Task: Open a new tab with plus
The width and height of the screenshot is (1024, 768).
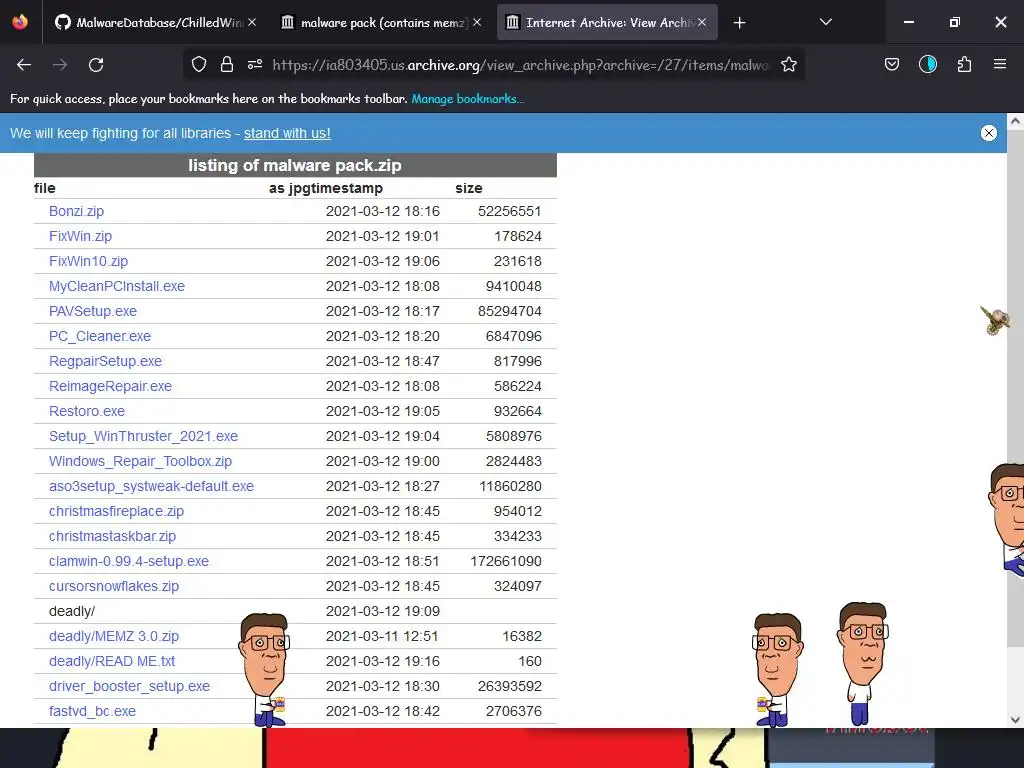Action: click(x=739, y=23)
